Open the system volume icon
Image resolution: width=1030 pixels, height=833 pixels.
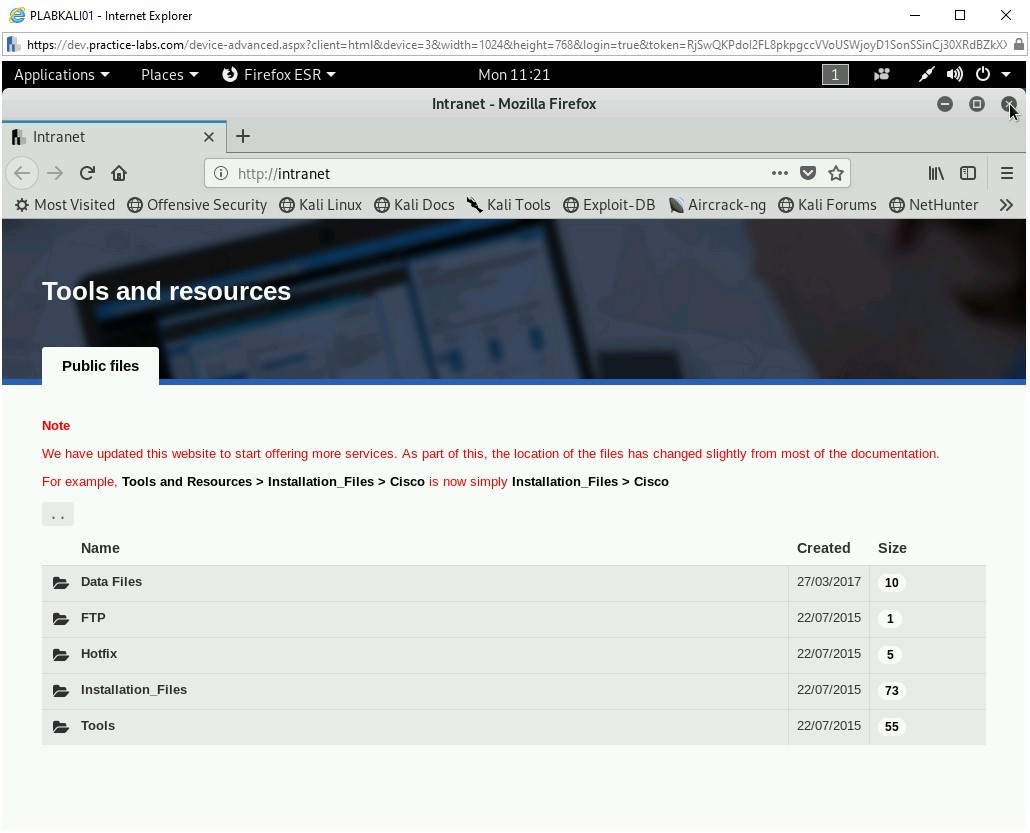click(954, 74)
